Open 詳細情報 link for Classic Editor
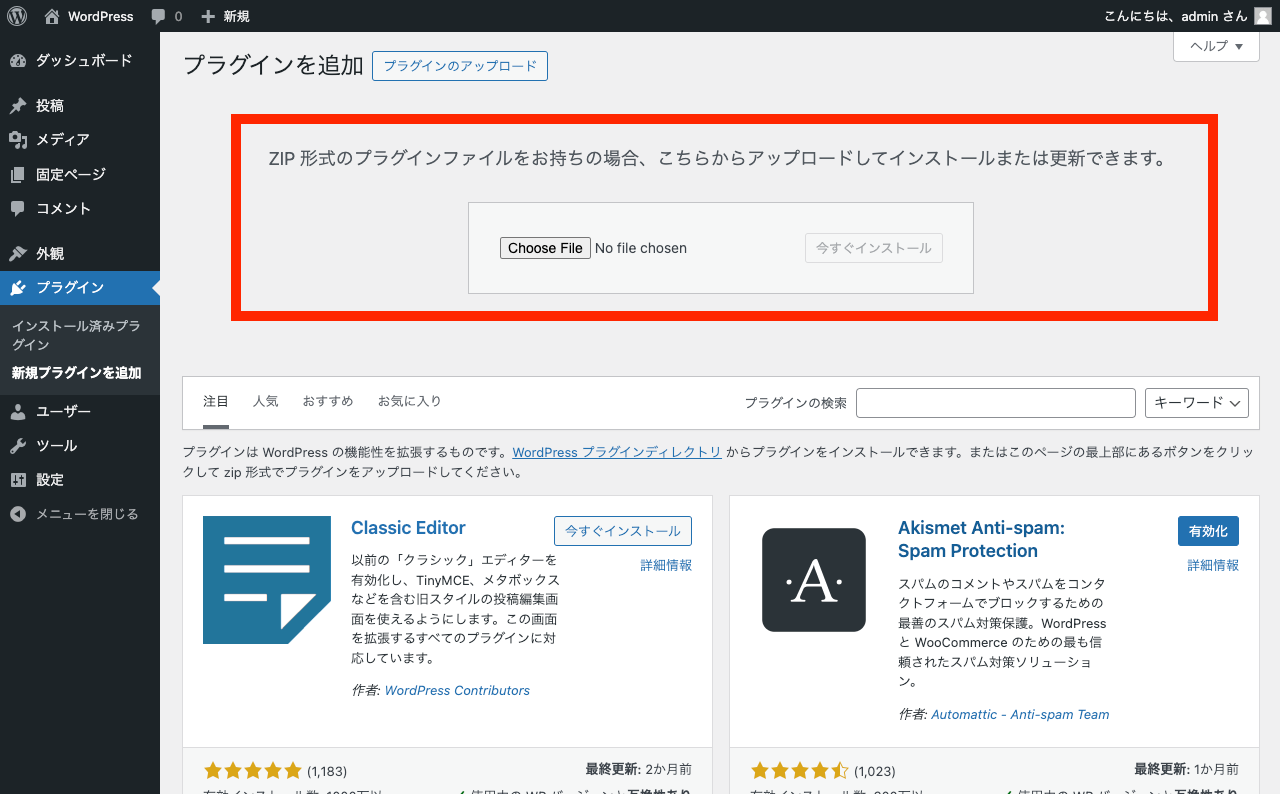The height and width of the screenshot is (794, 1280). tap(666, 565)
